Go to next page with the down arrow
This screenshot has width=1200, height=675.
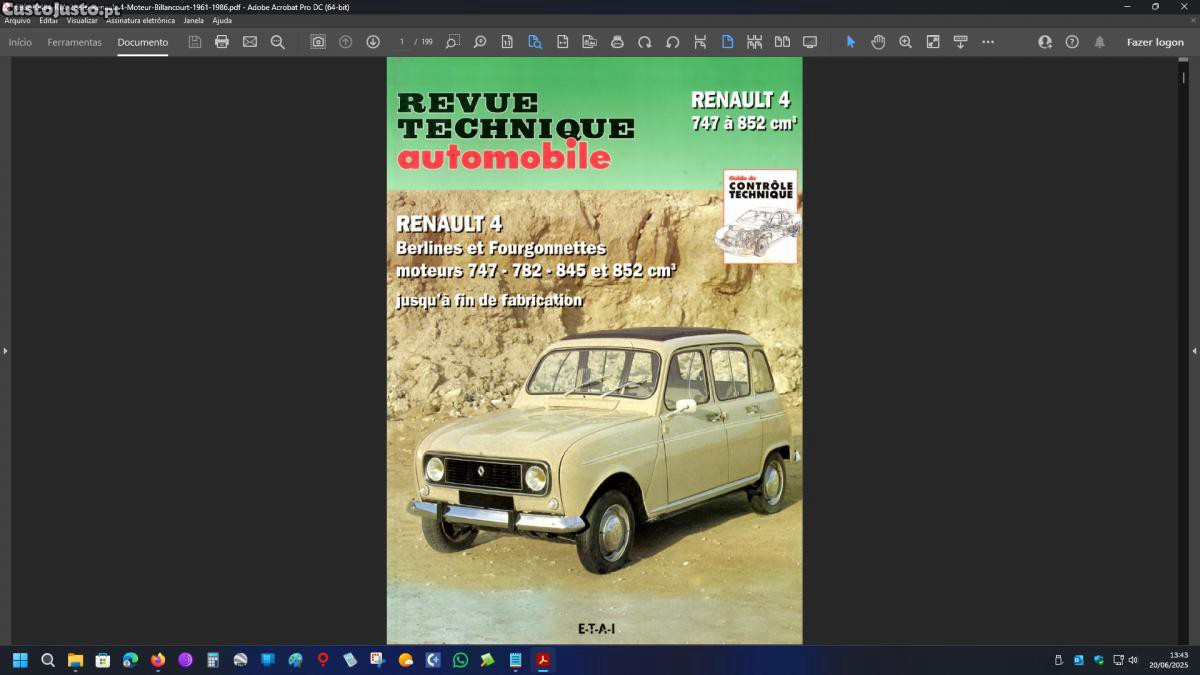tap(373, 42)
